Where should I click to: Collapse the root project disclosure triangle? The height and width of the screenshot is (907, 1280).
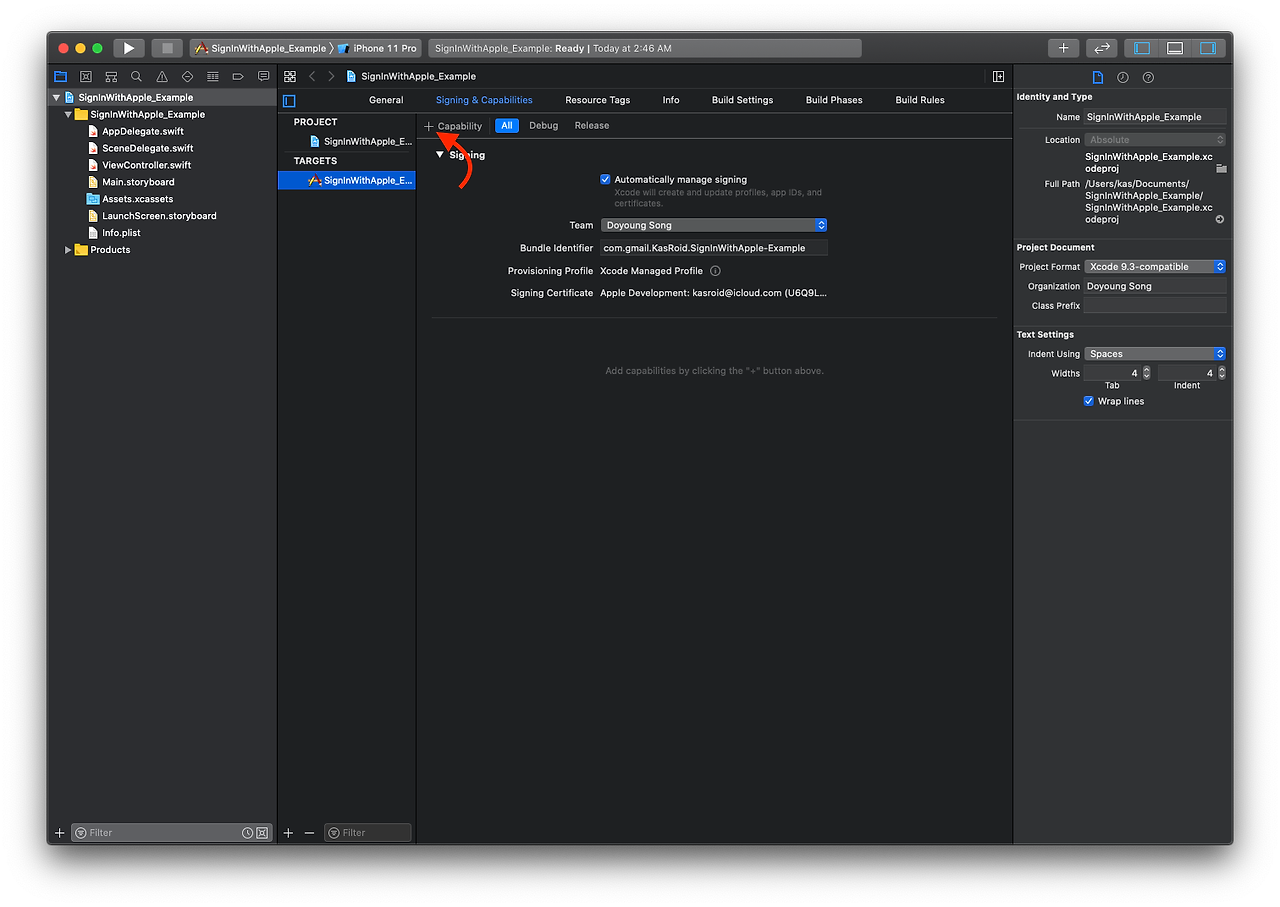(x=57, y=98)
